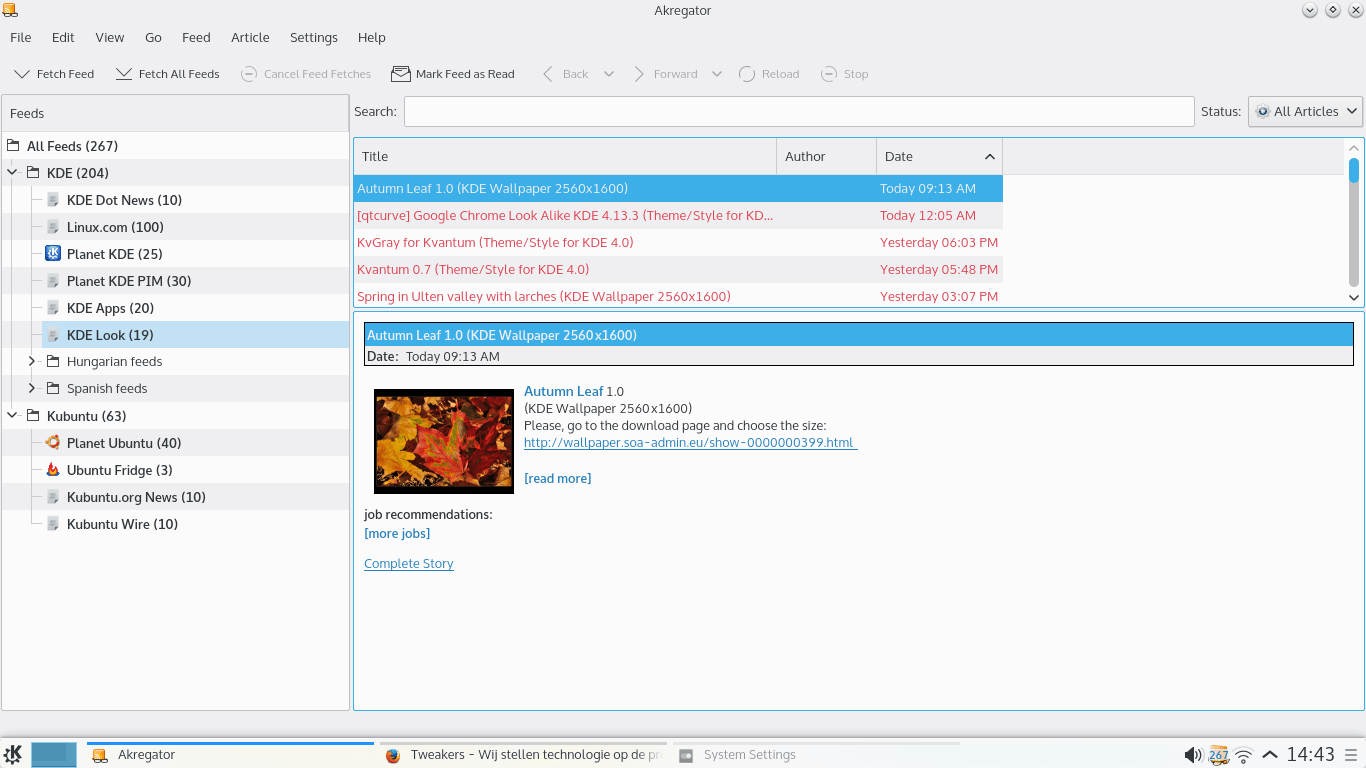Open the Autumn Leaf title link
This screenshot has width=1366, height=768.
[x=564, y=391]
